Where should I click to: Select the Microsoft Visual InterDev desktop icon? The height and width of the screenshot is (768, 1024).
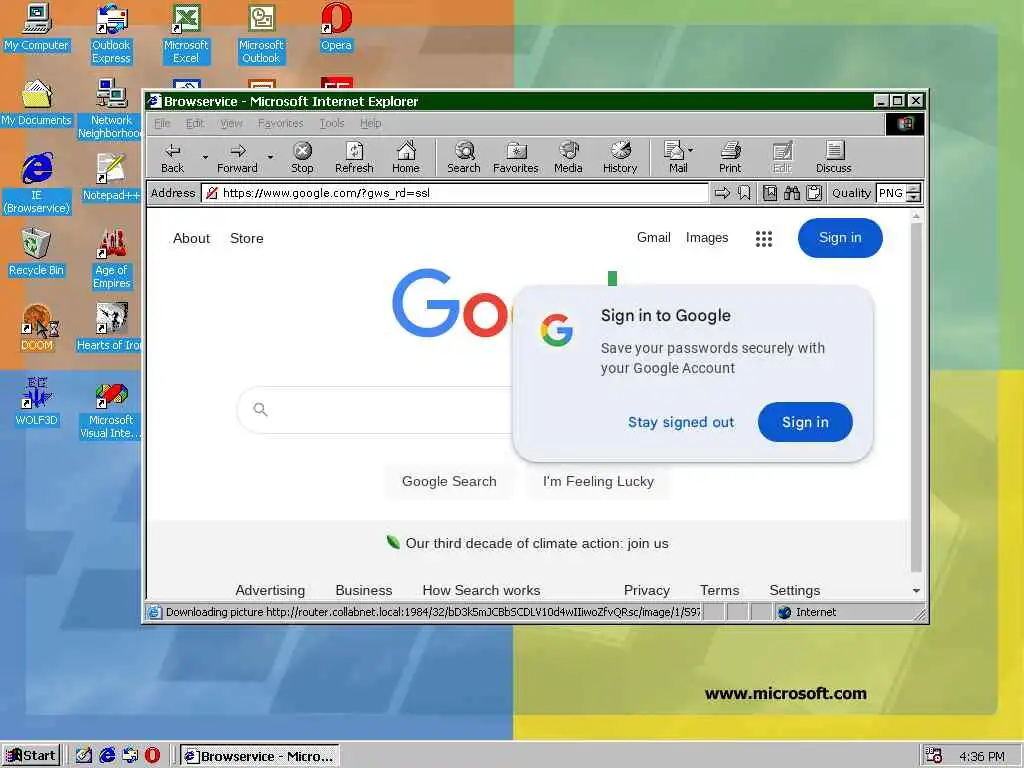pos(110,409)
